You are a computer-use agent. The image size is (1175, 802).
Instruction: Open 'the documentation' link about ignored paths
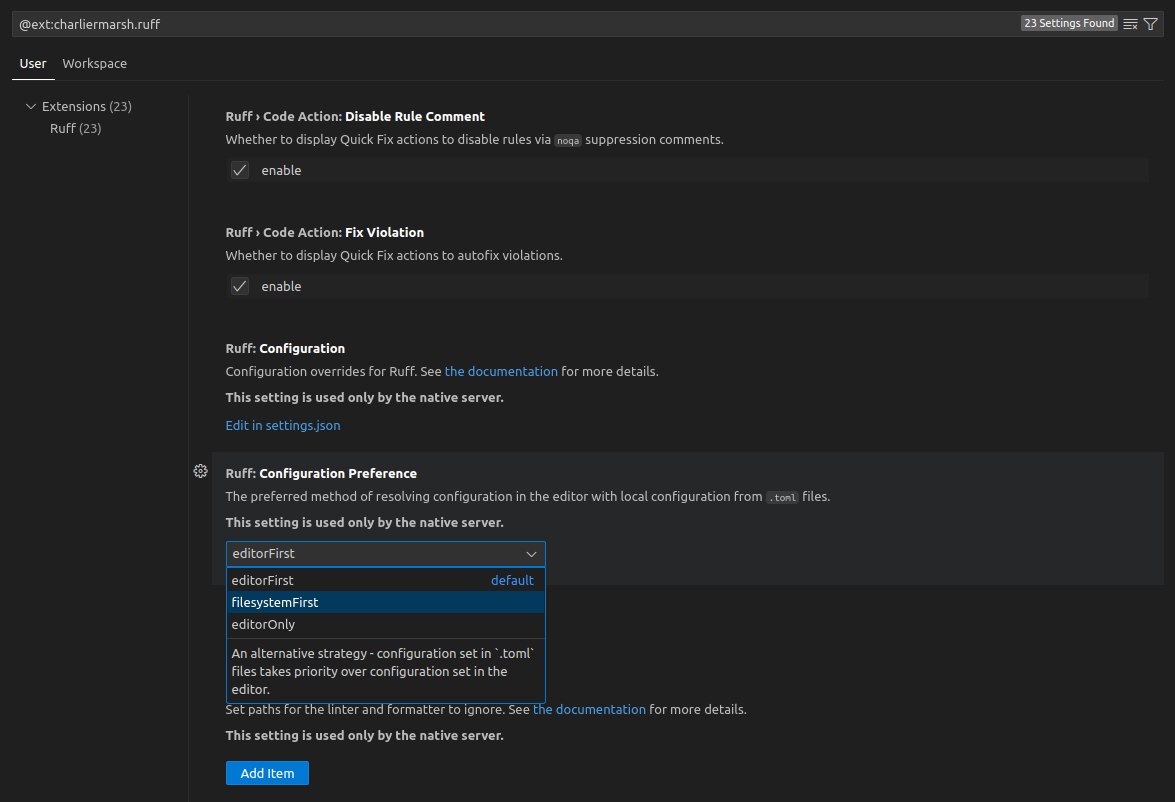point(589,710)
